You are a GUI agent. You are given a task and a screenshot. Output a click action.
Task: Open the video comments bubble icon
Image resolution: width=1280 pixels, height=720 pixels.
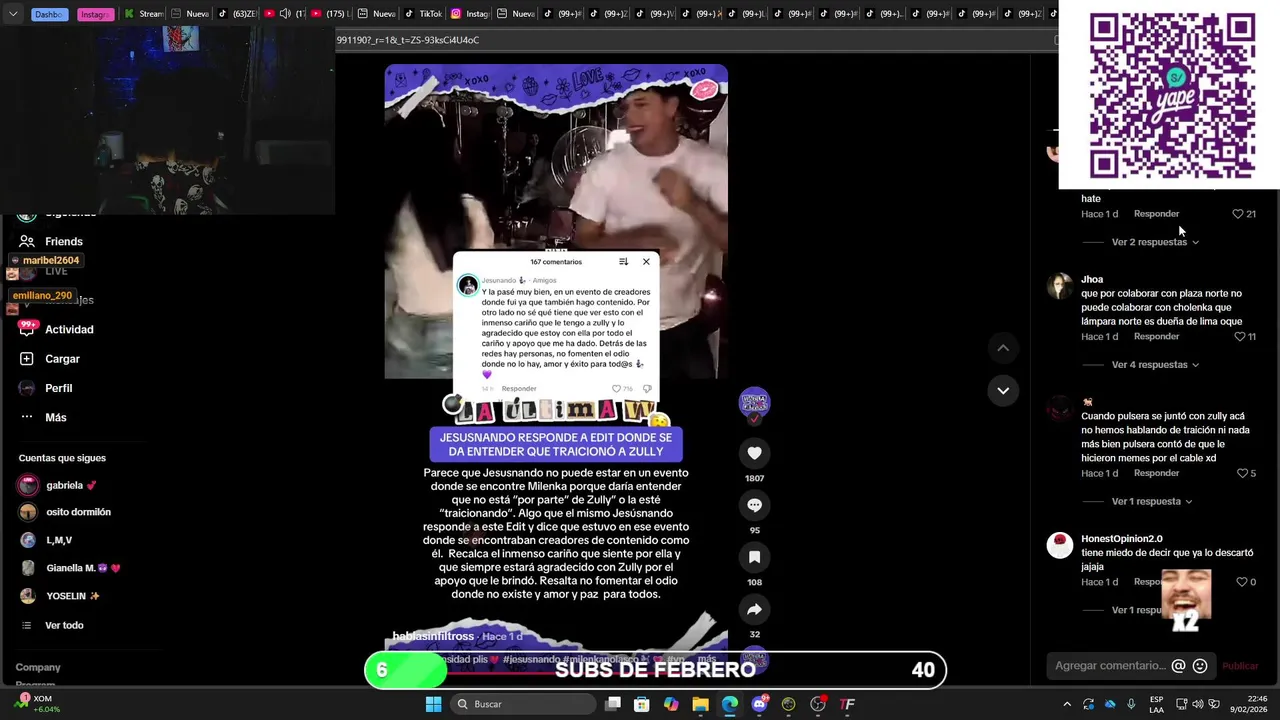pyautogui.click(x=754, y=505)
